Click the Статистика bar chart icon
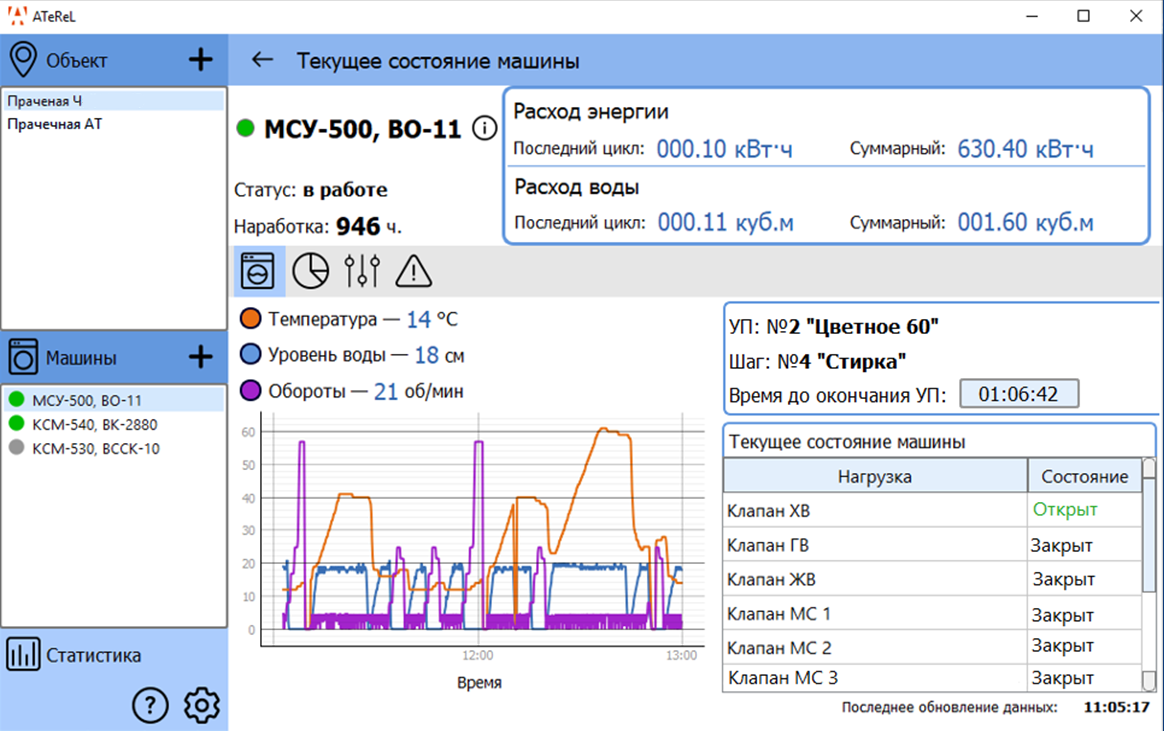1164x731 pixels. 23,655
